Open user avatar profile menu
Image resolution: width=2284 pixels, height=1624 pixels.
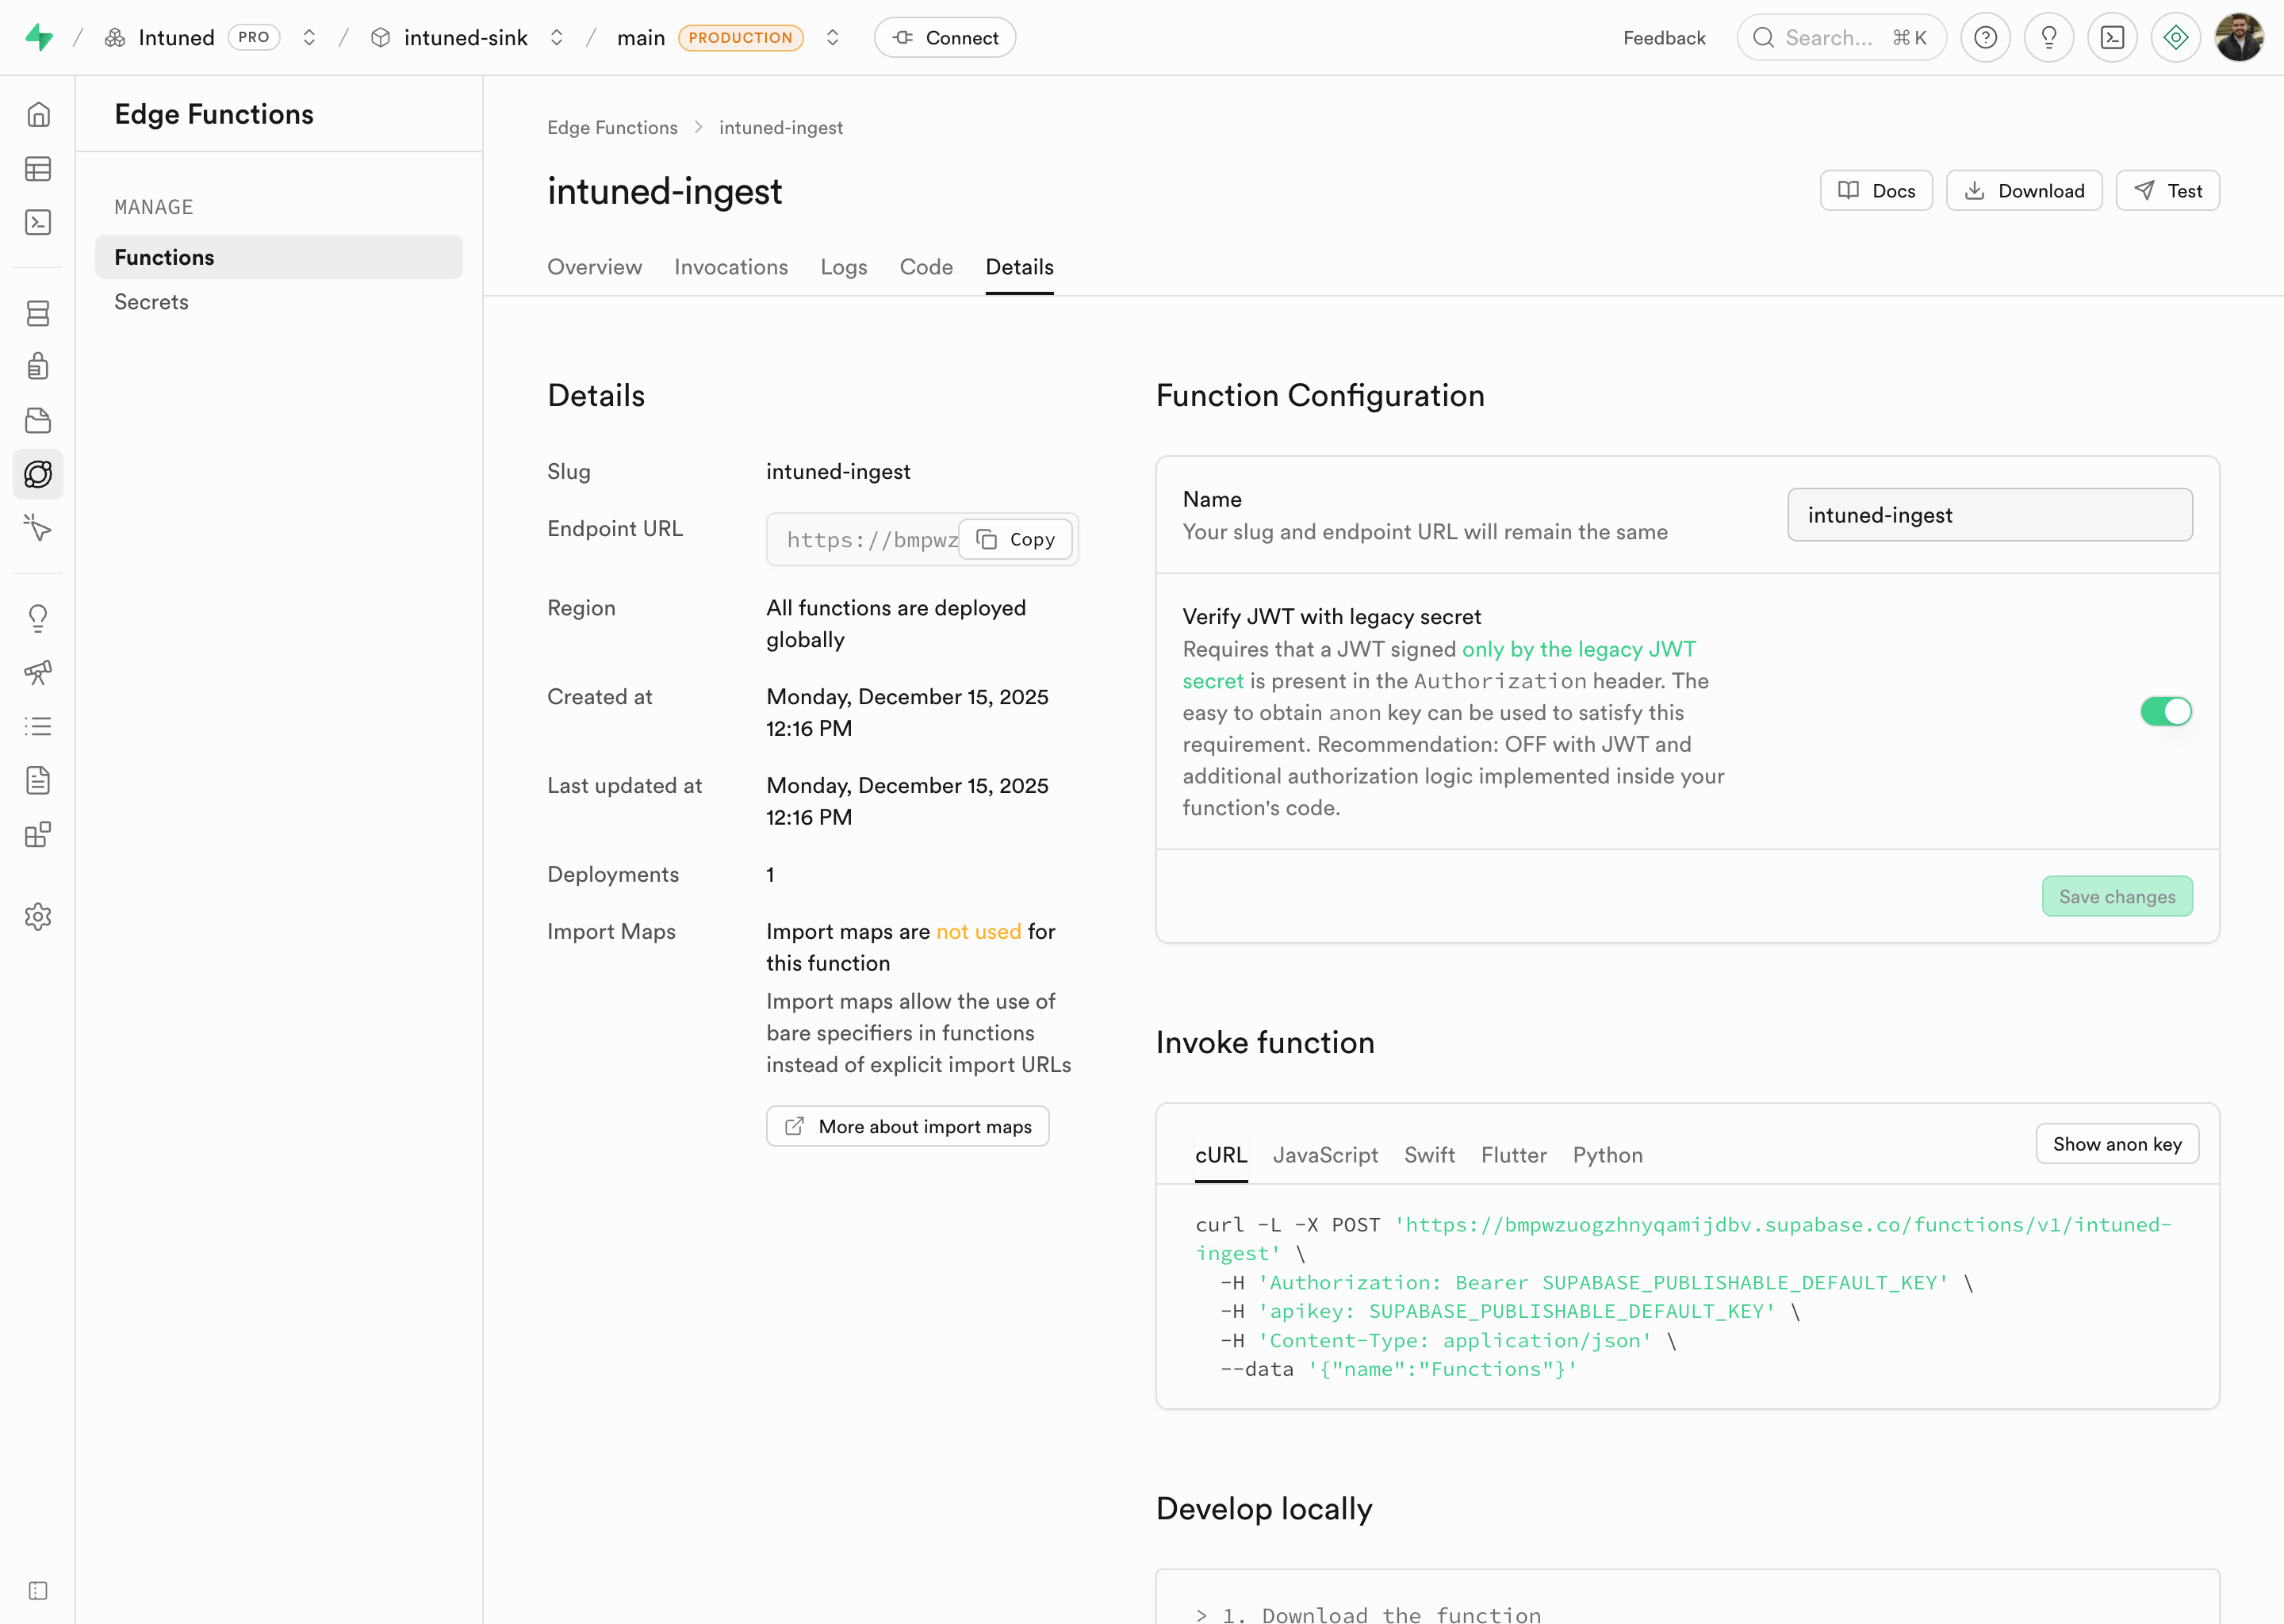pos(2239,38)
